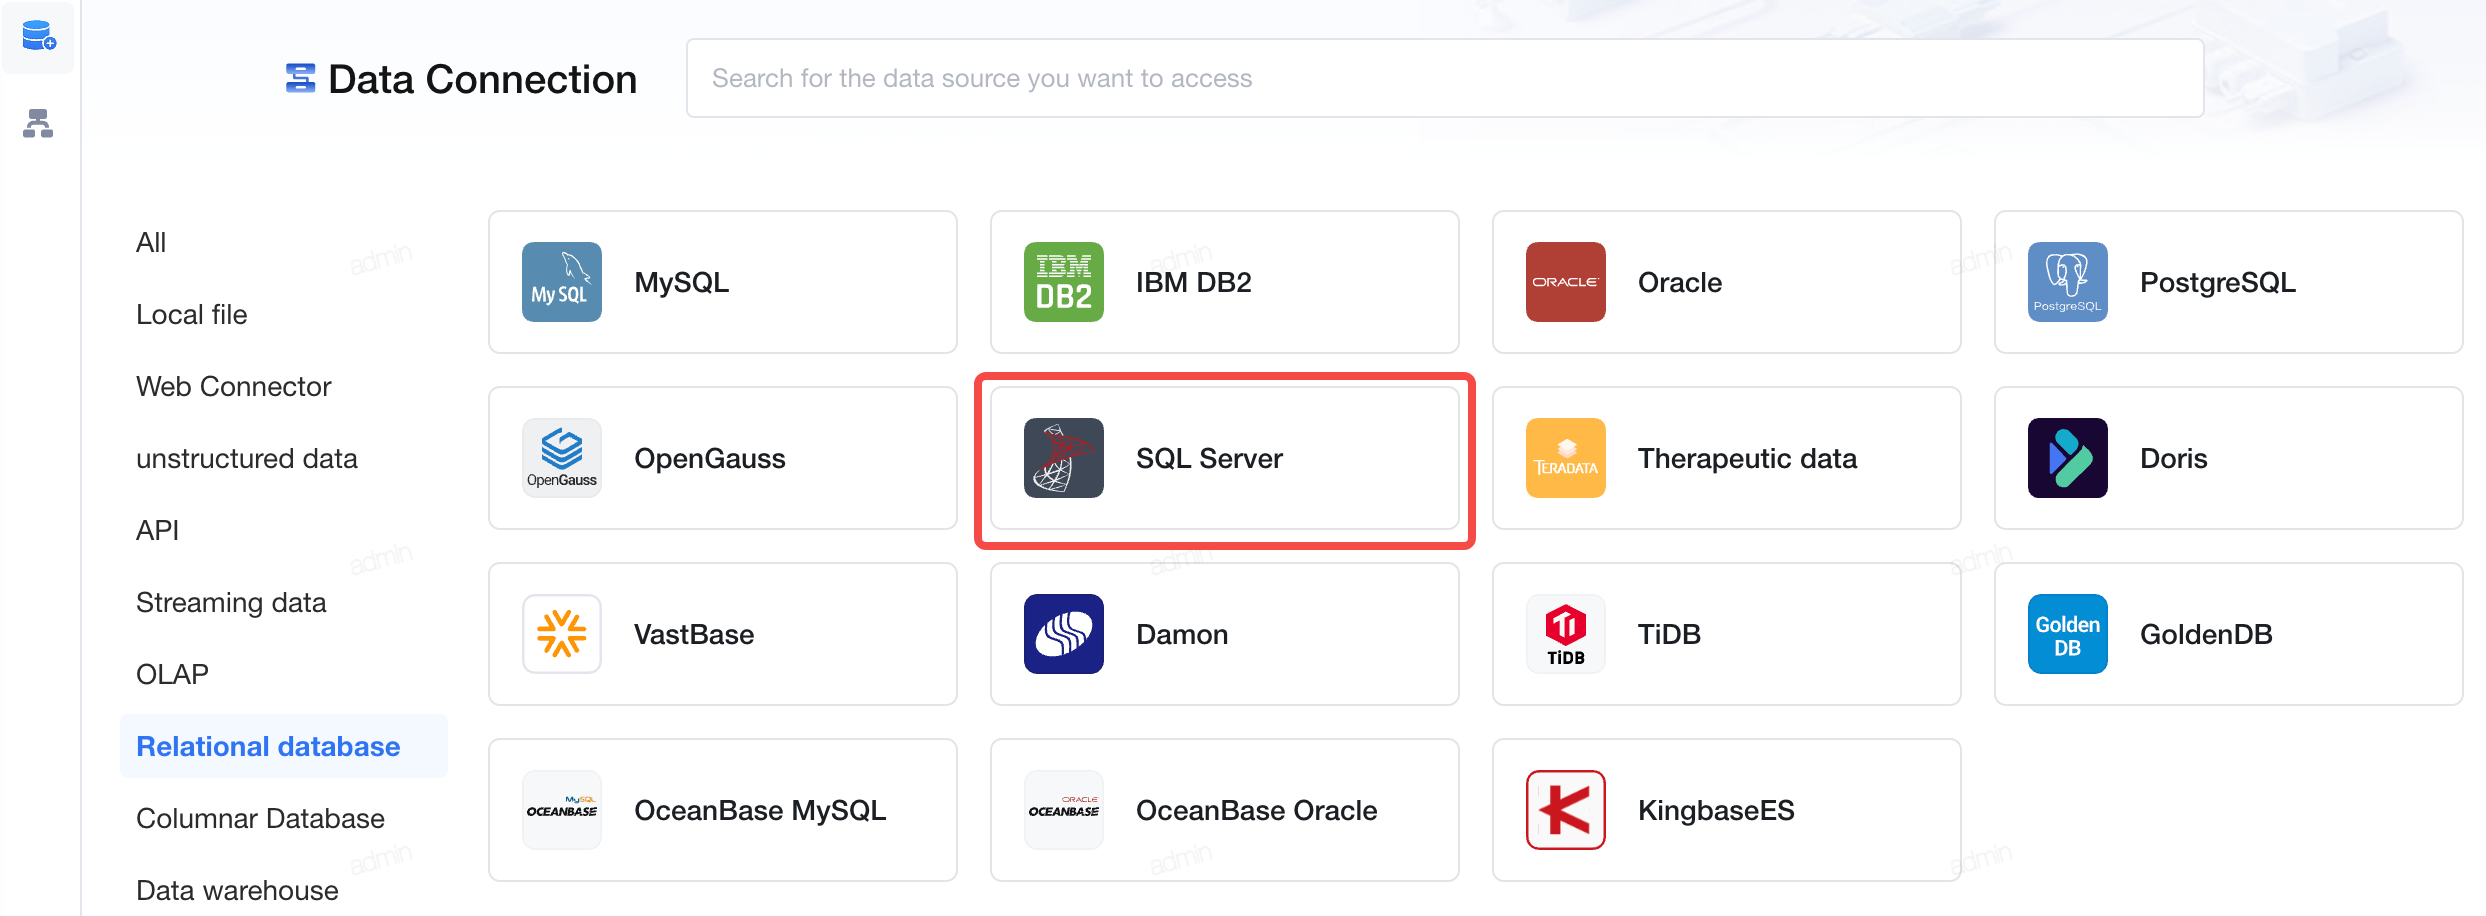Switch to the Local file category

coord(191,314)
